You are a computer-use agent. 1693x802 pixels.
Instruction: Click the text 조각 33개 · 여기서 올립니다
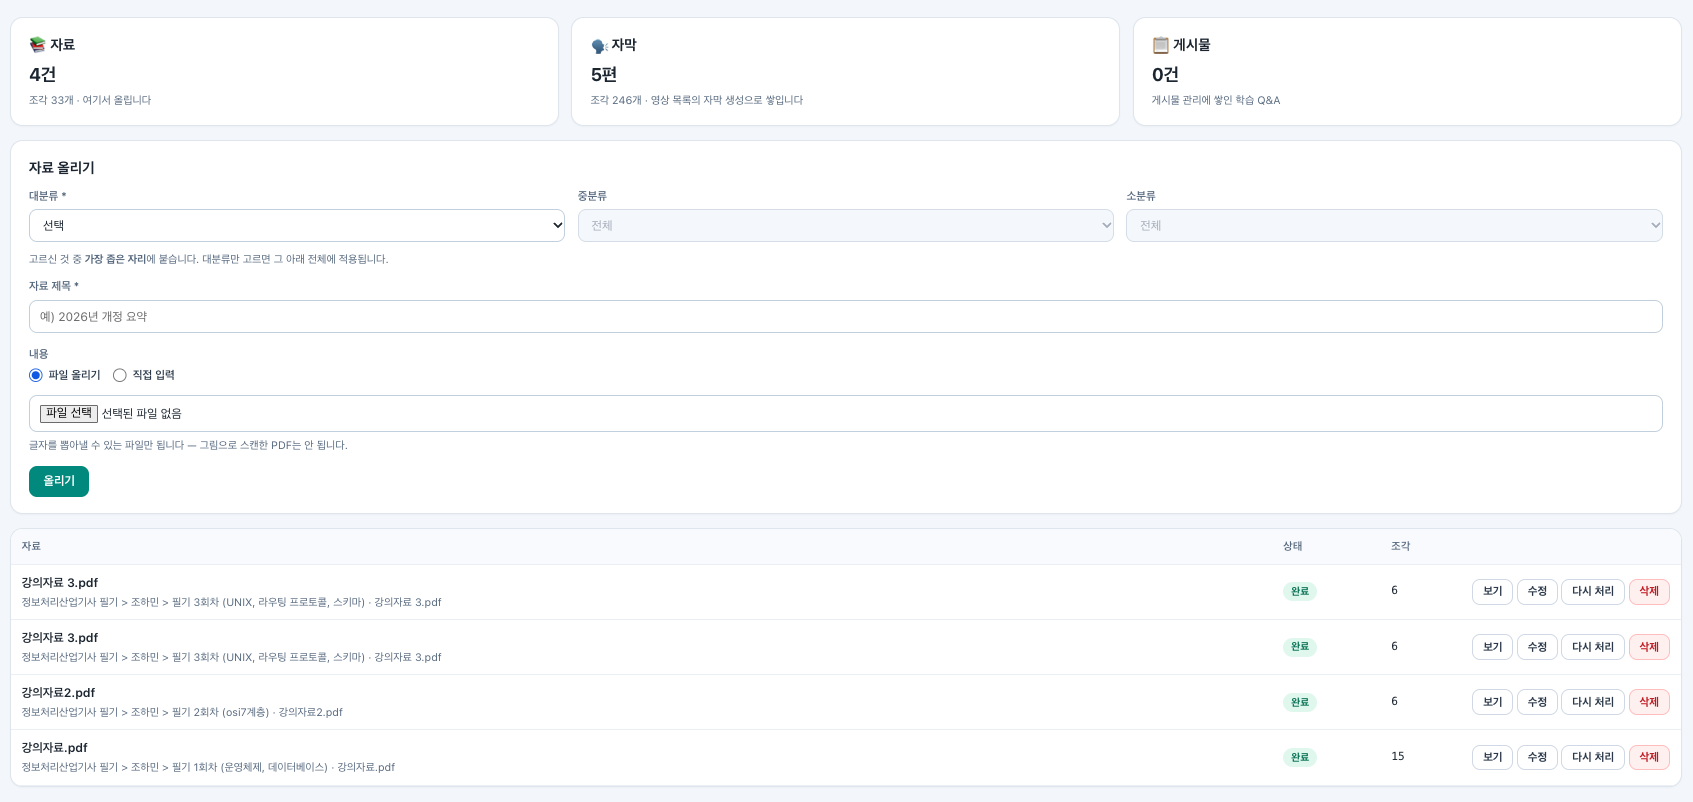pos(90,100)
